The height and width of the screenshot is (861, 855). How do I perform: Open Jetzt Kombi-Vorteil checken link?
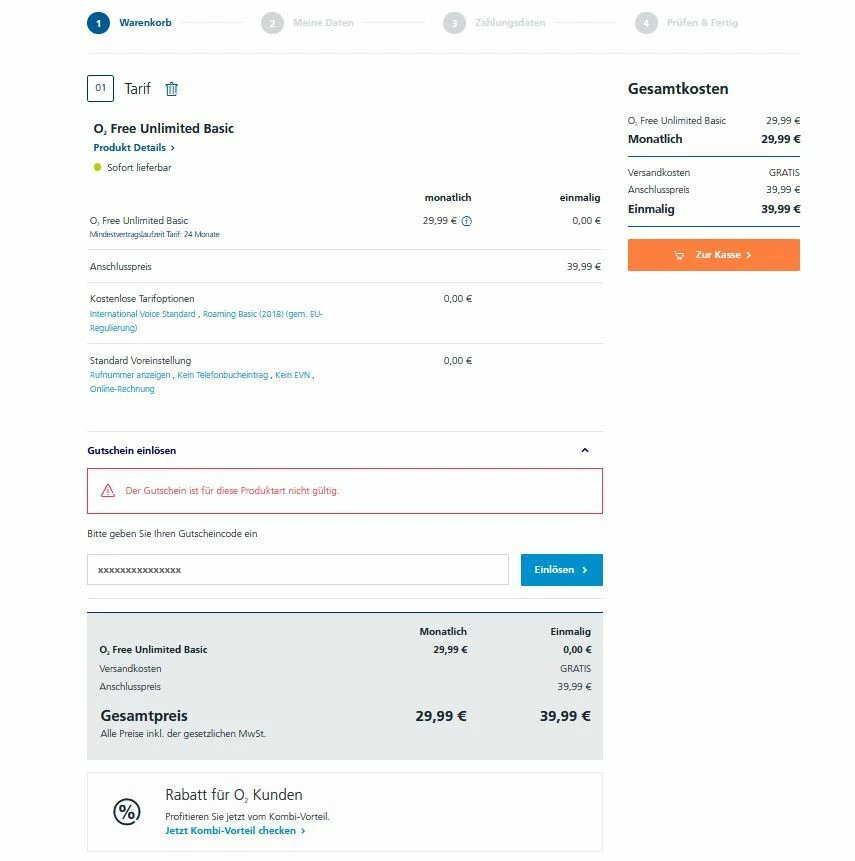click(x=235, y=831)
